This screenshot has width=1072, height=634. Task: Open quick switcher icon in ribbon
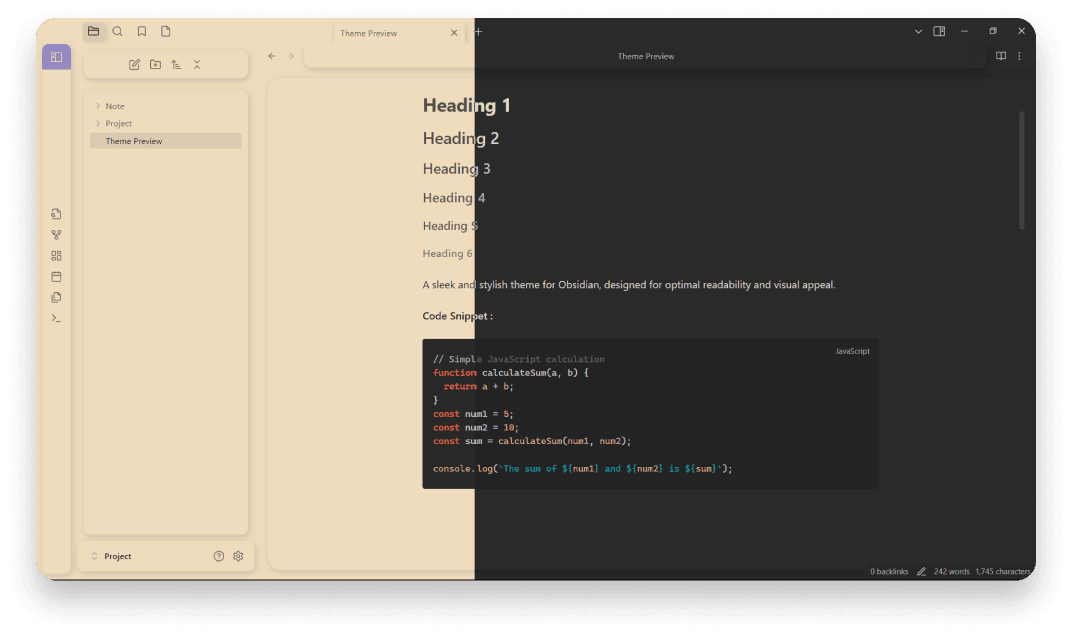pyautogui.click(x=56, y=214)
